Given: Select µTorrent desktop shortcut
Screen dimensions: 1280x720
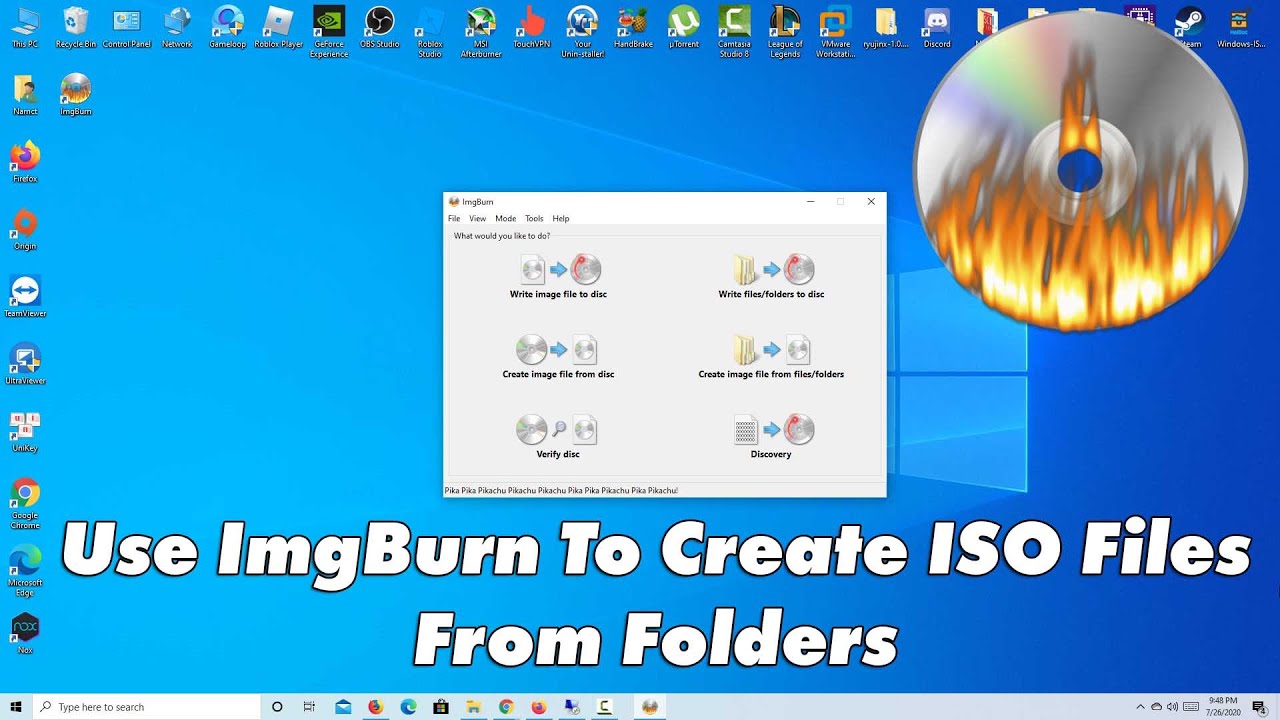Looking at the screenshot, I should click(684, 27).
